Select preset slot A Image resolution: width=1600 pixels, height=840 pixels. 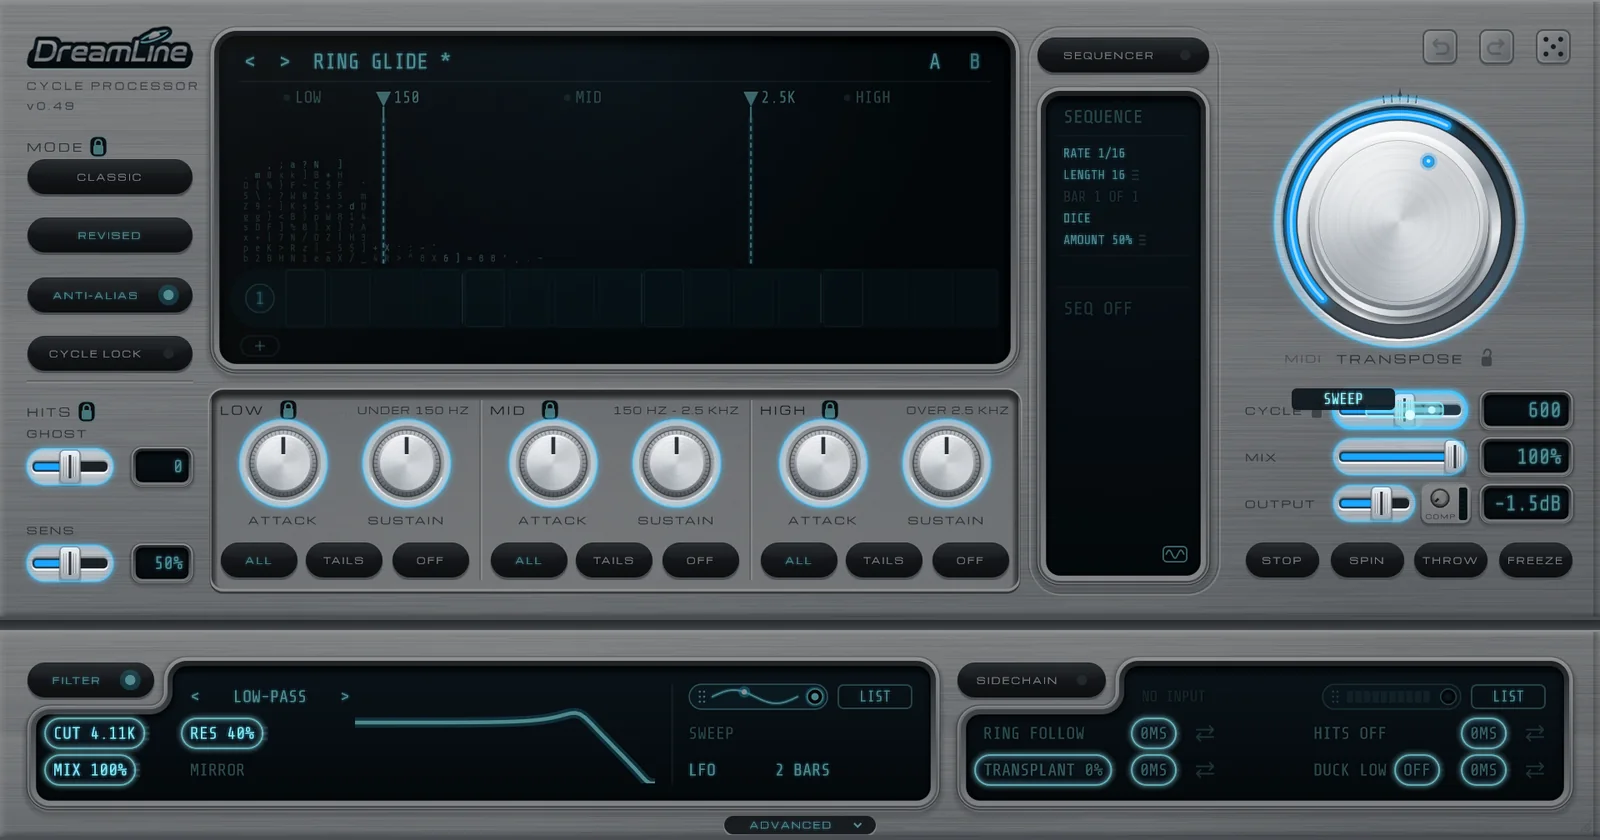point(935,62)
